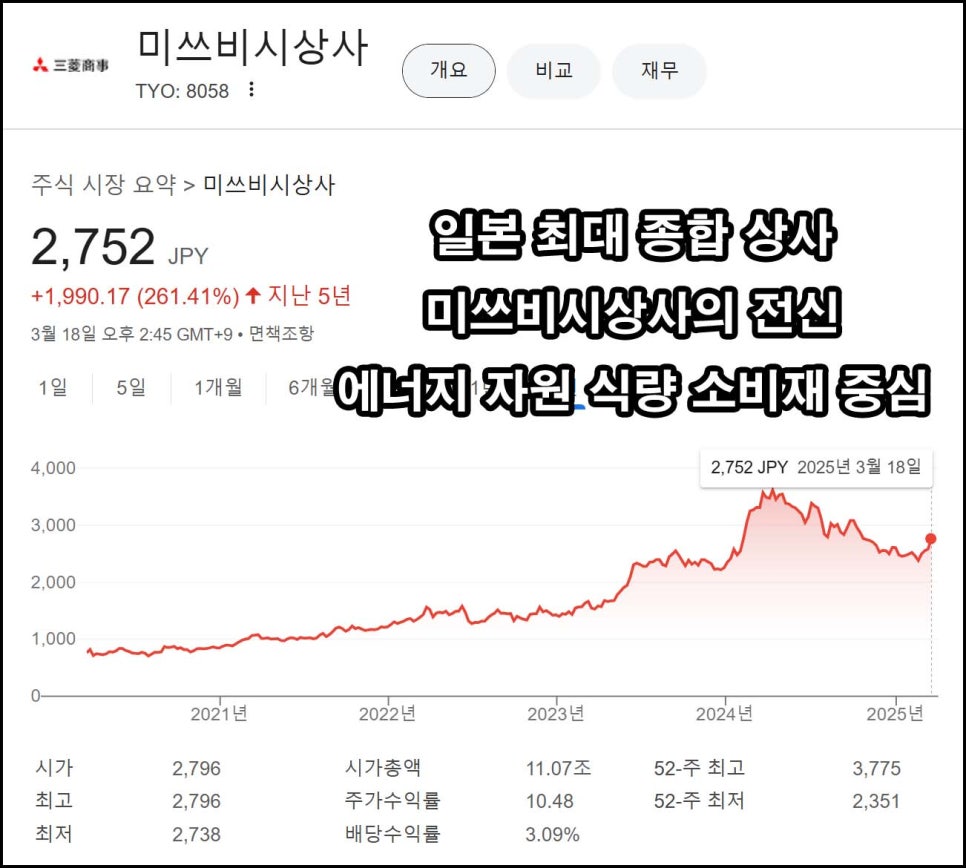The image size is (966, 868).
Task: Select the 개요 tab
Action: coord(448,70)
